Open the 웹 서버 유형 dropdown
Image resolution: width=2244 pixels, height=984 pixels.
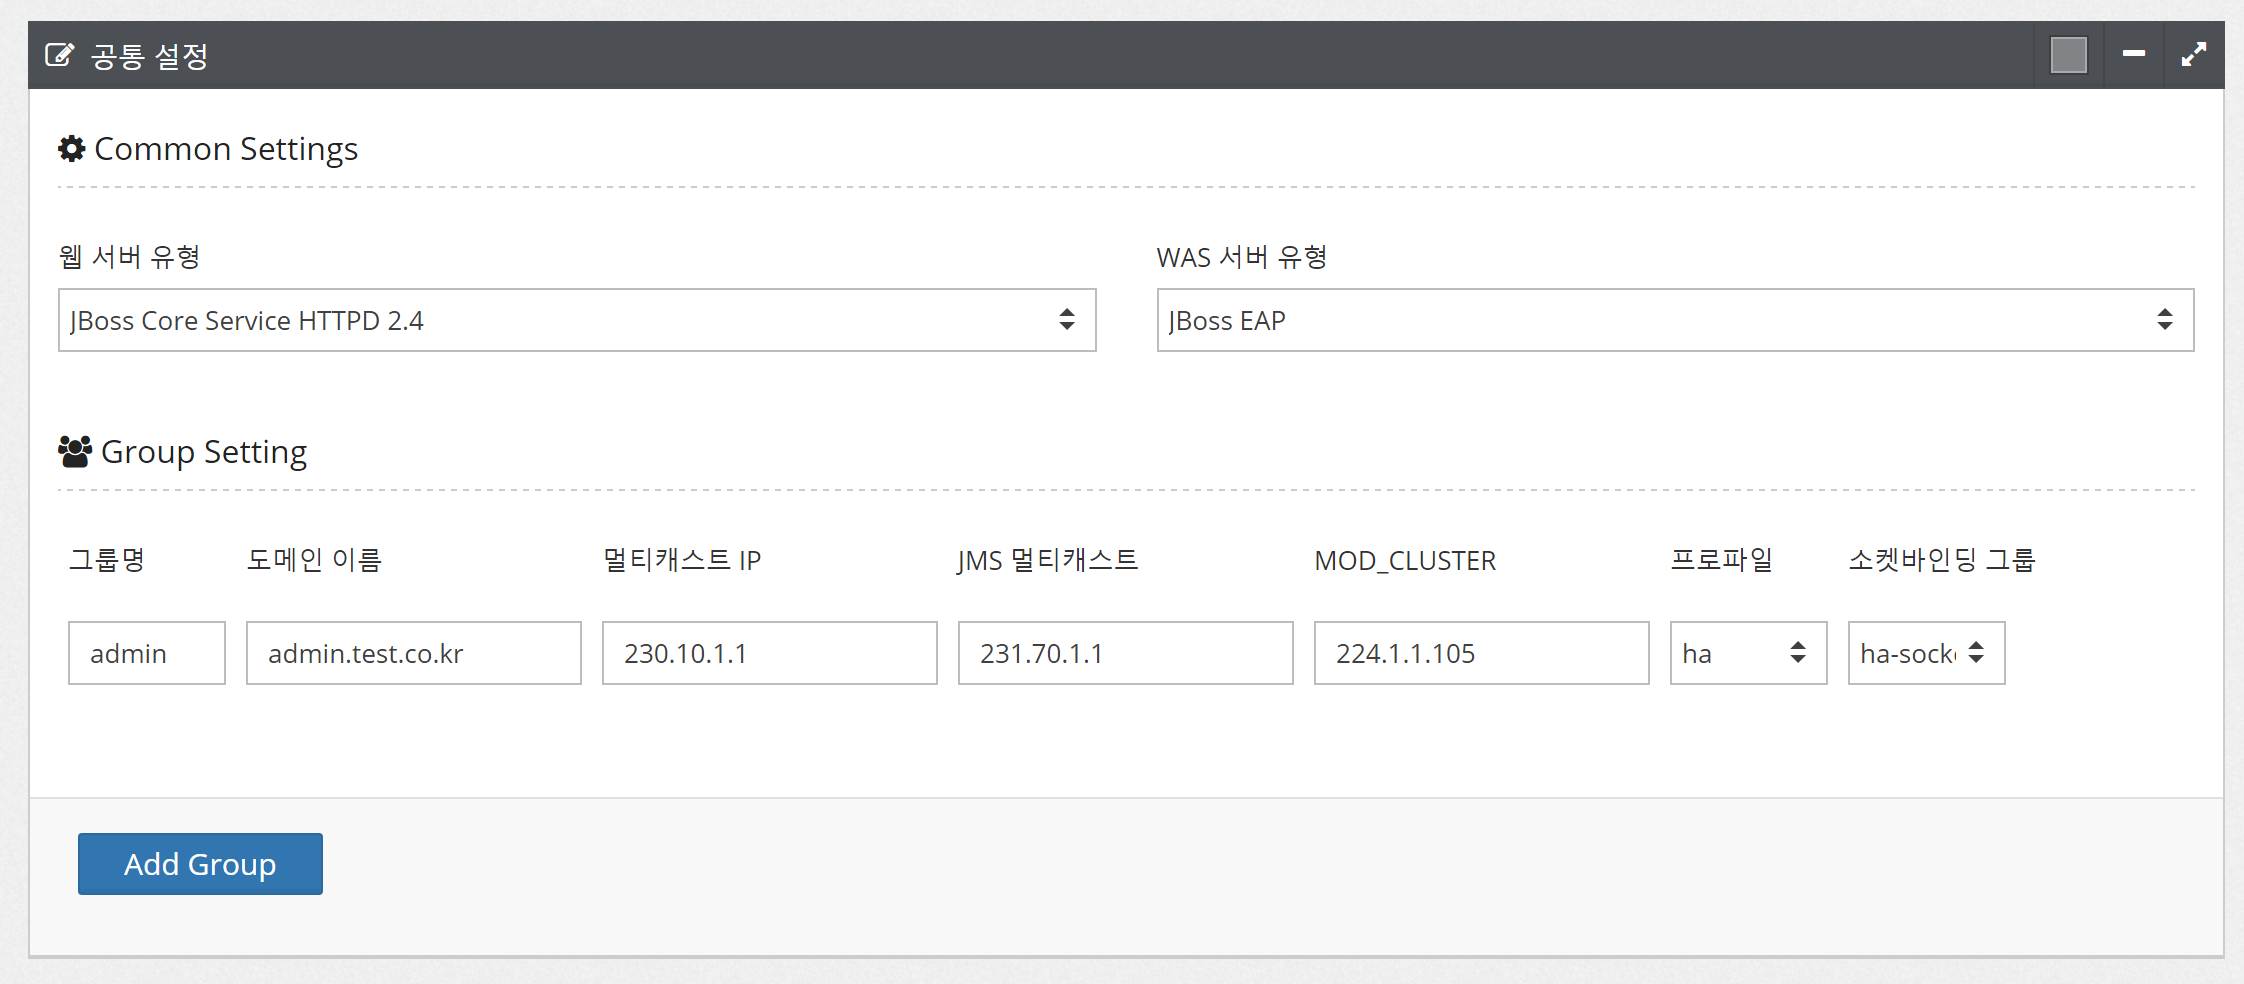[x=577, y=320]
